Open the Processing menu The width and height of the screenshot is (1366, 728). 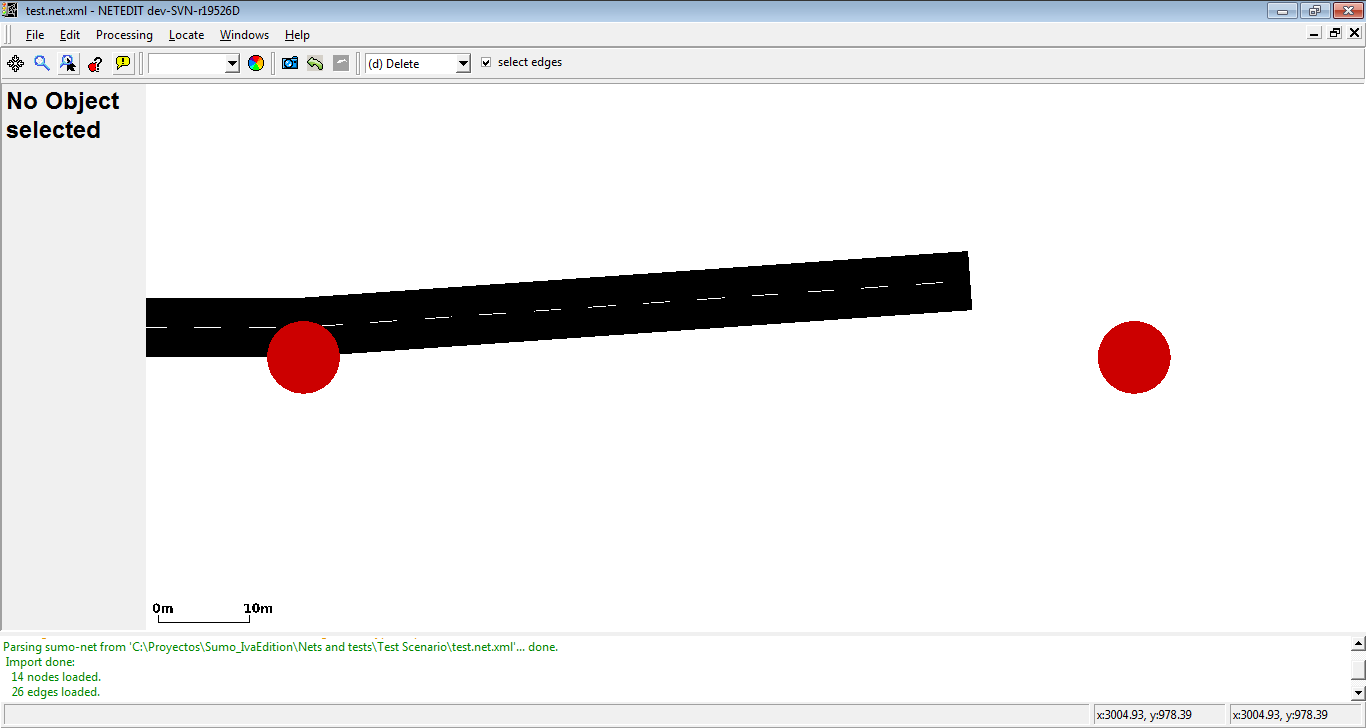click(x=124, y=35)
